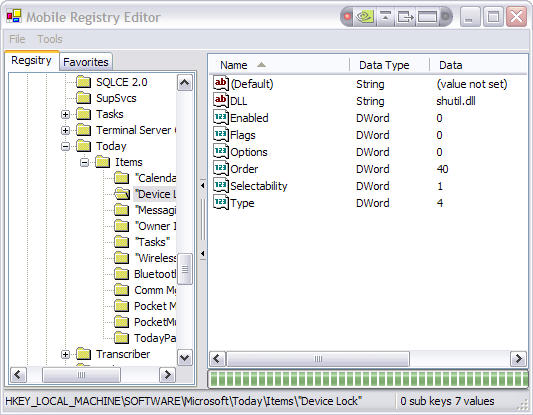
Task: Click the move-window-to-display nView button
Action: point(405,16)
